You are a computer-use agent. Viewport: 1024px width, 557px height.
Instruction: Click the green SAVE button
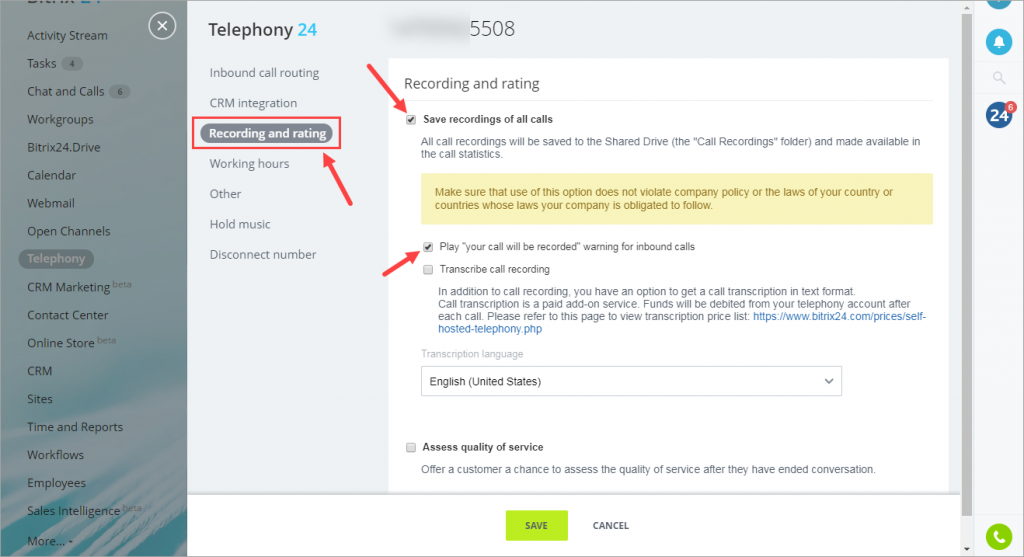(x=536, y=526)
